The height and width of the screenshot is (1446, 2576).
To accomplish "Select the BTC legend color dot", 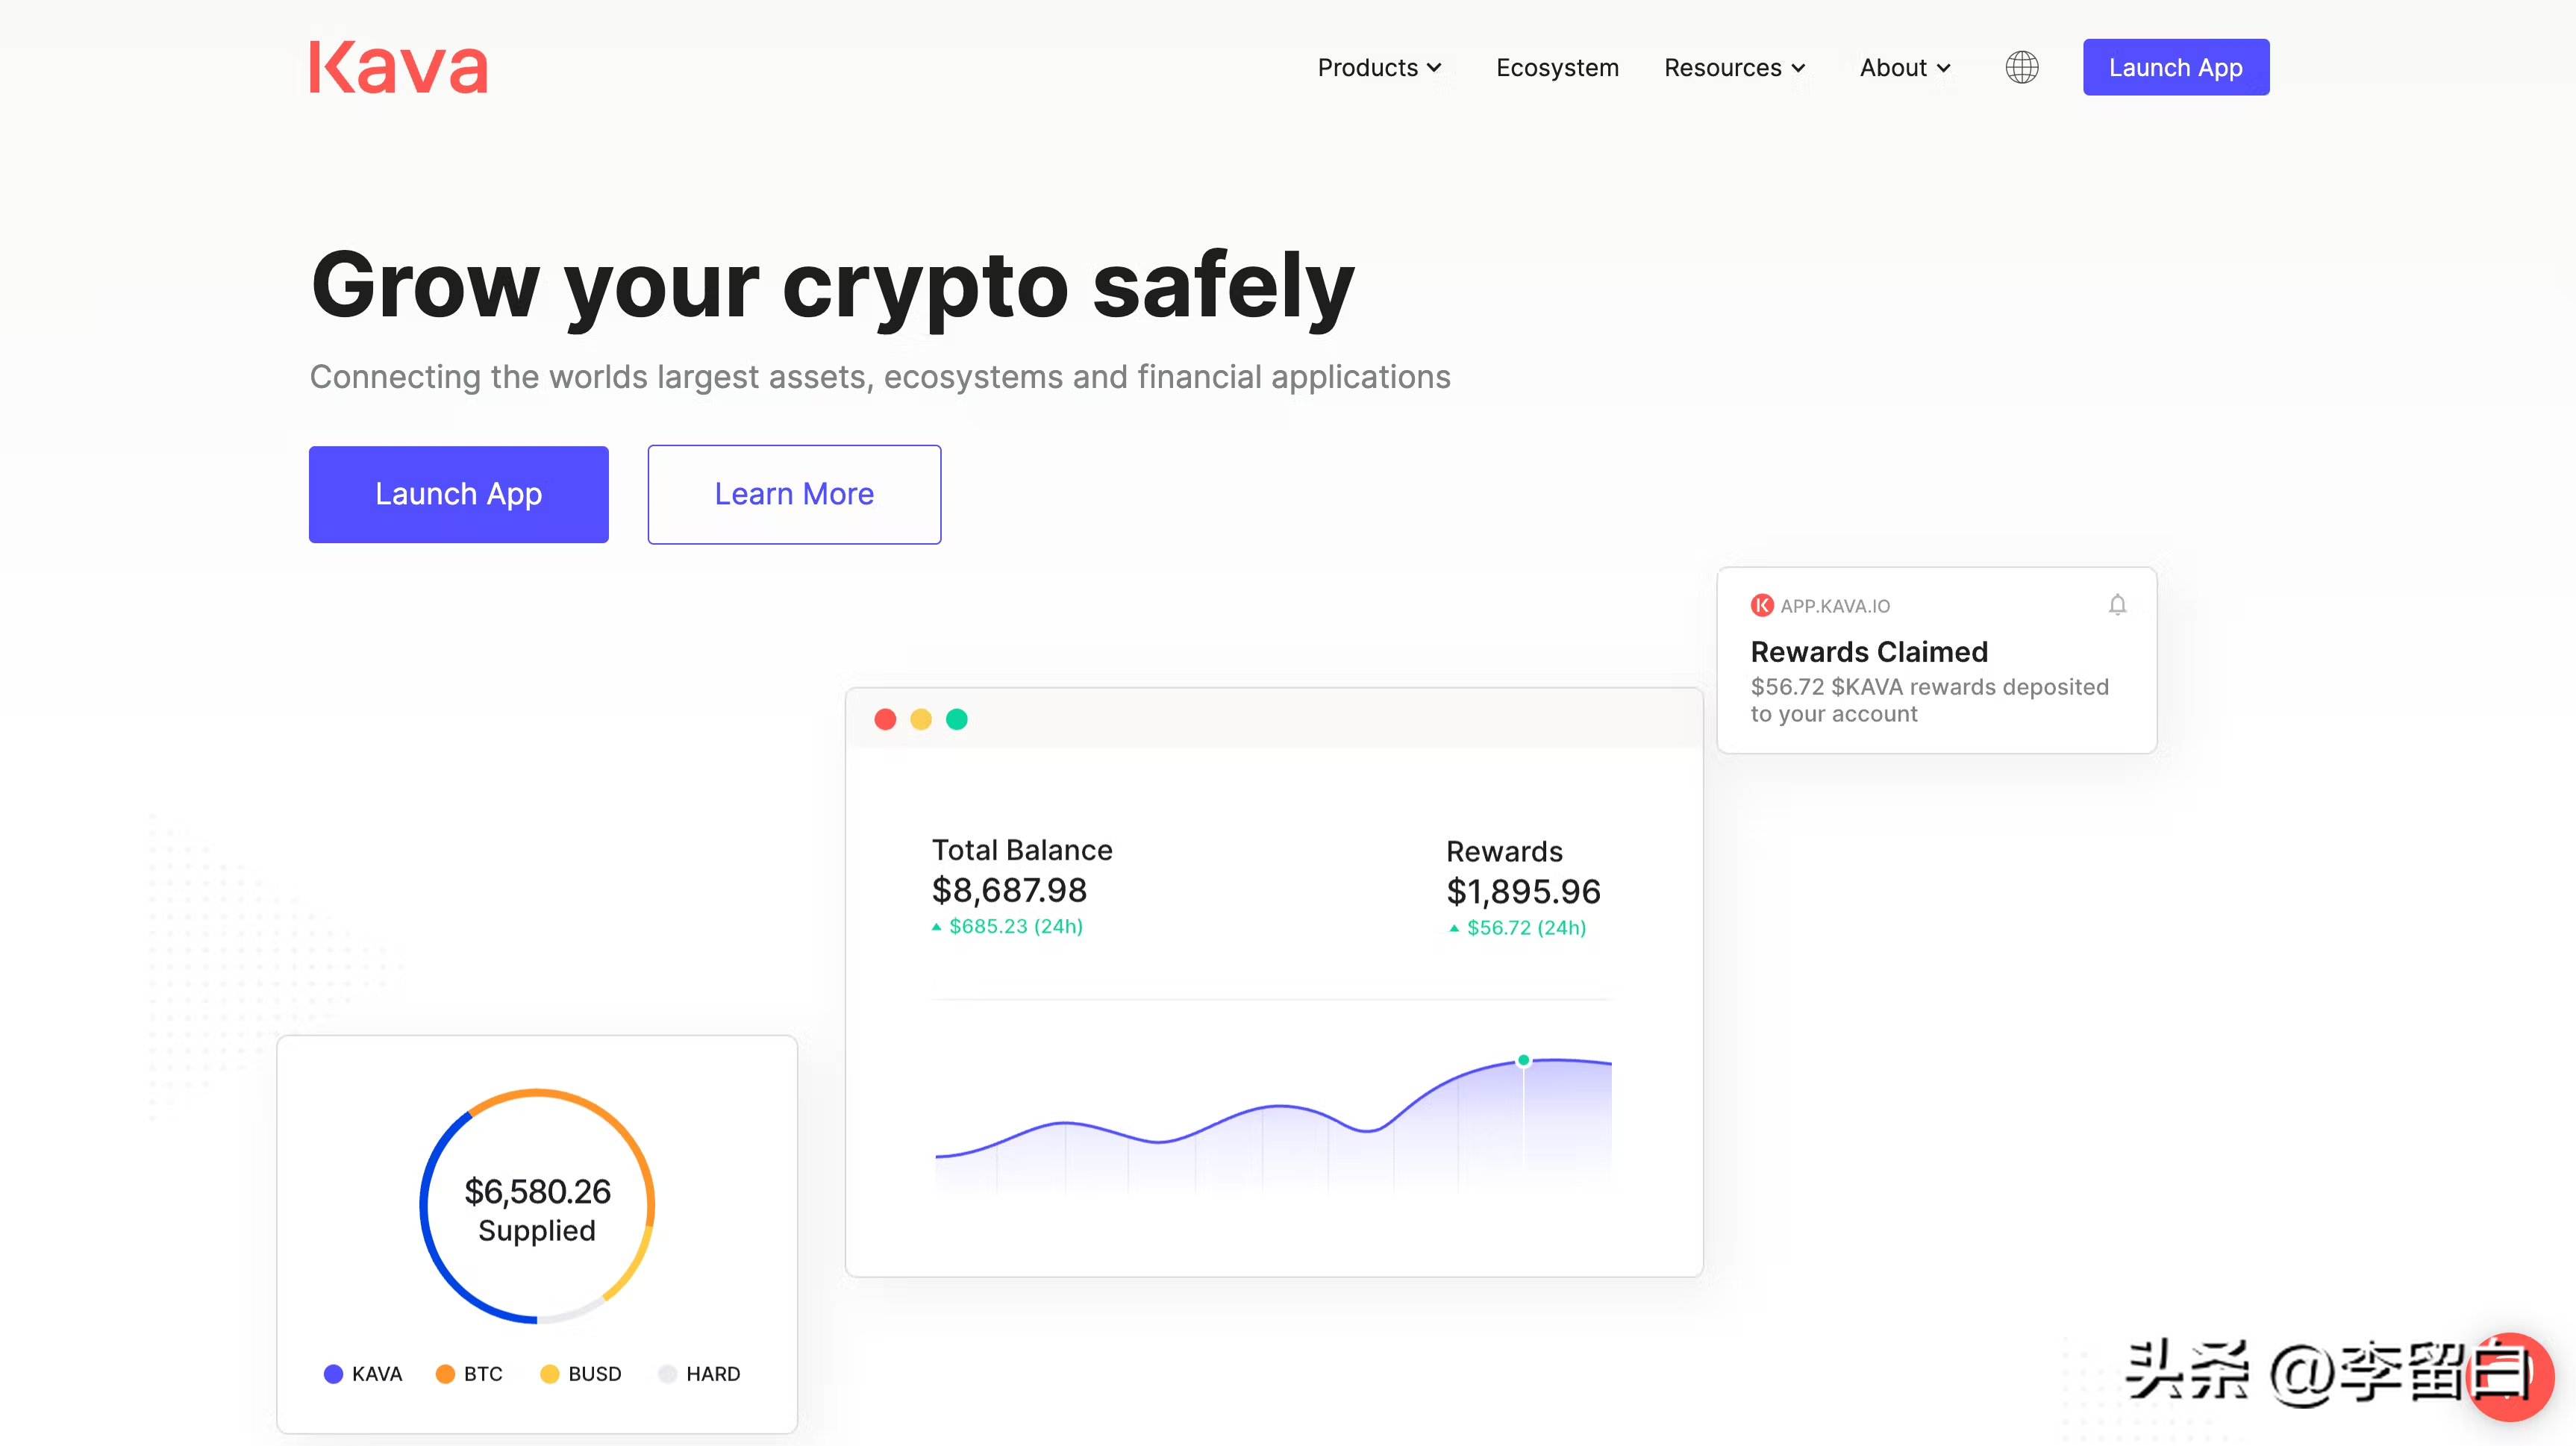I will (446, 1374).
